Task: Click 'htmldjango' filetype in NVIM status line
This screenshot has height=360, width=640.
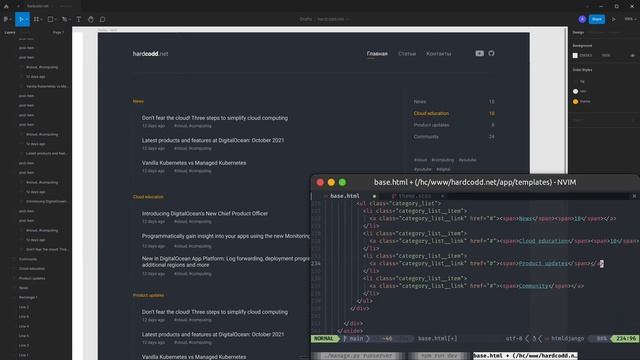Action: (568, 338)
